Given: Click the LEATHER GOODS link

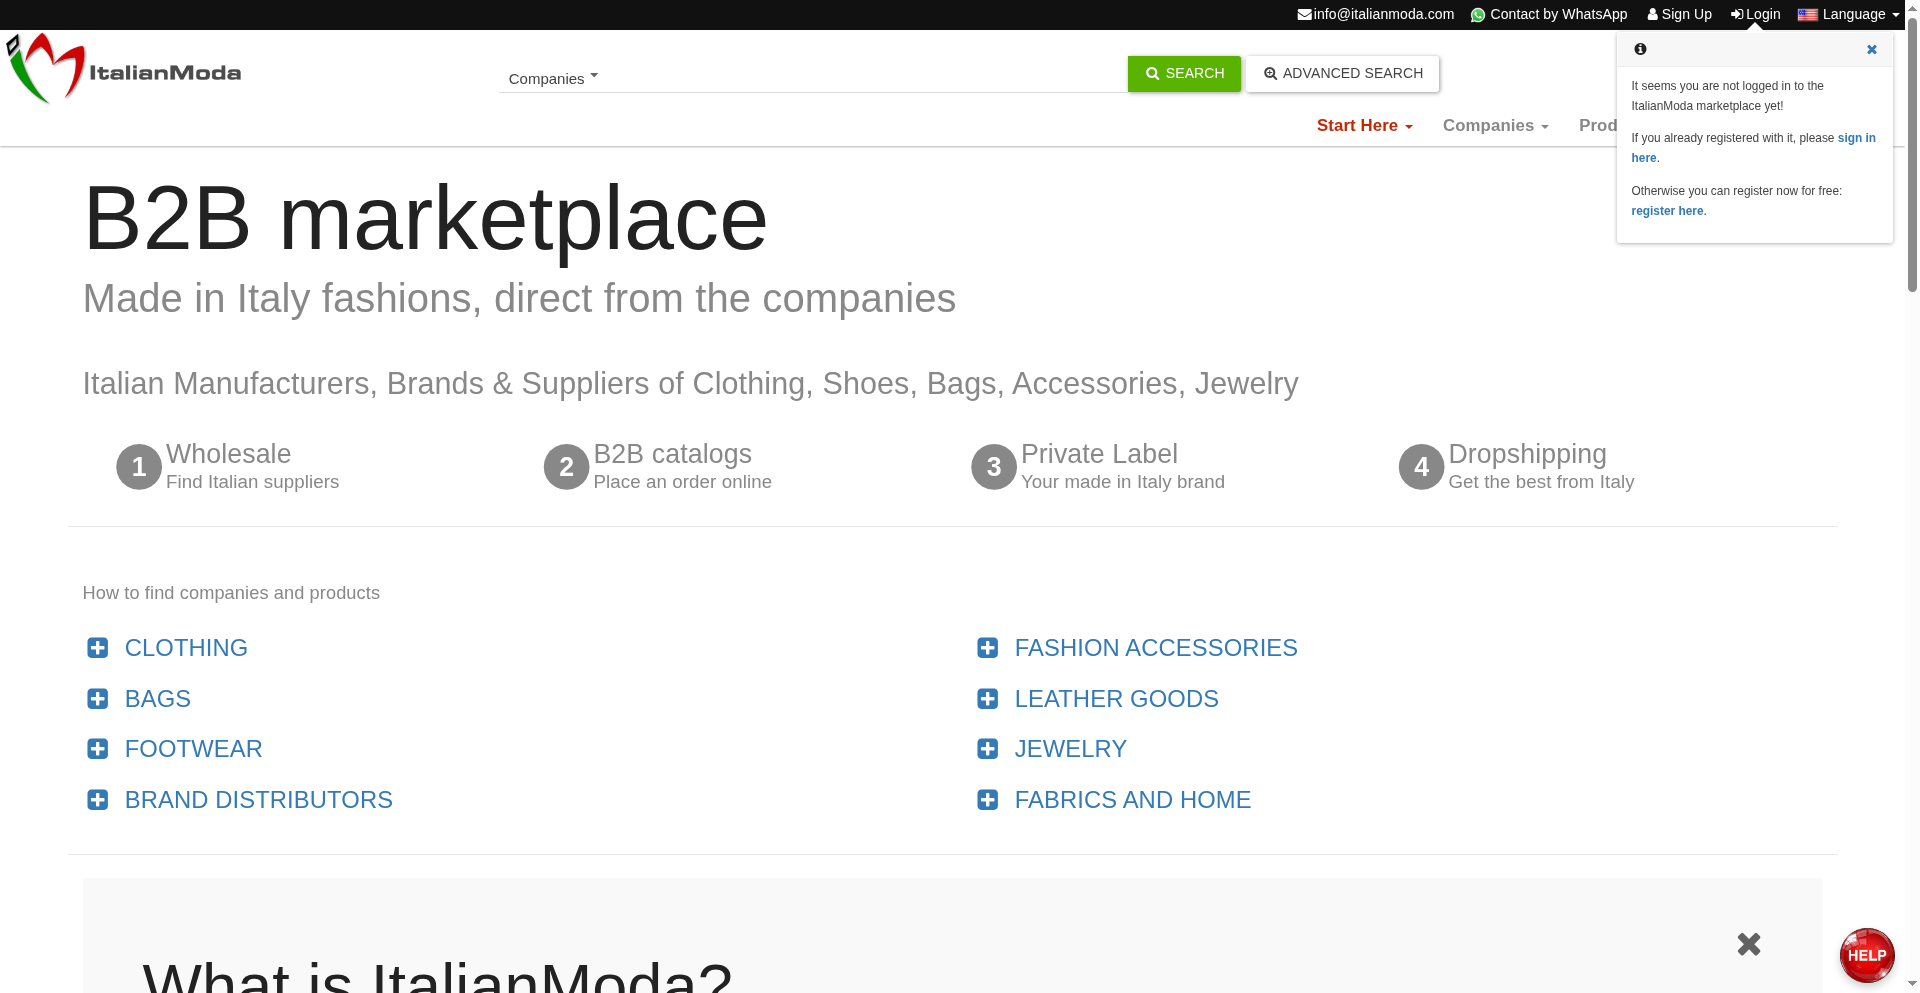Looking at the screenshot, I should coord(1117,699).
